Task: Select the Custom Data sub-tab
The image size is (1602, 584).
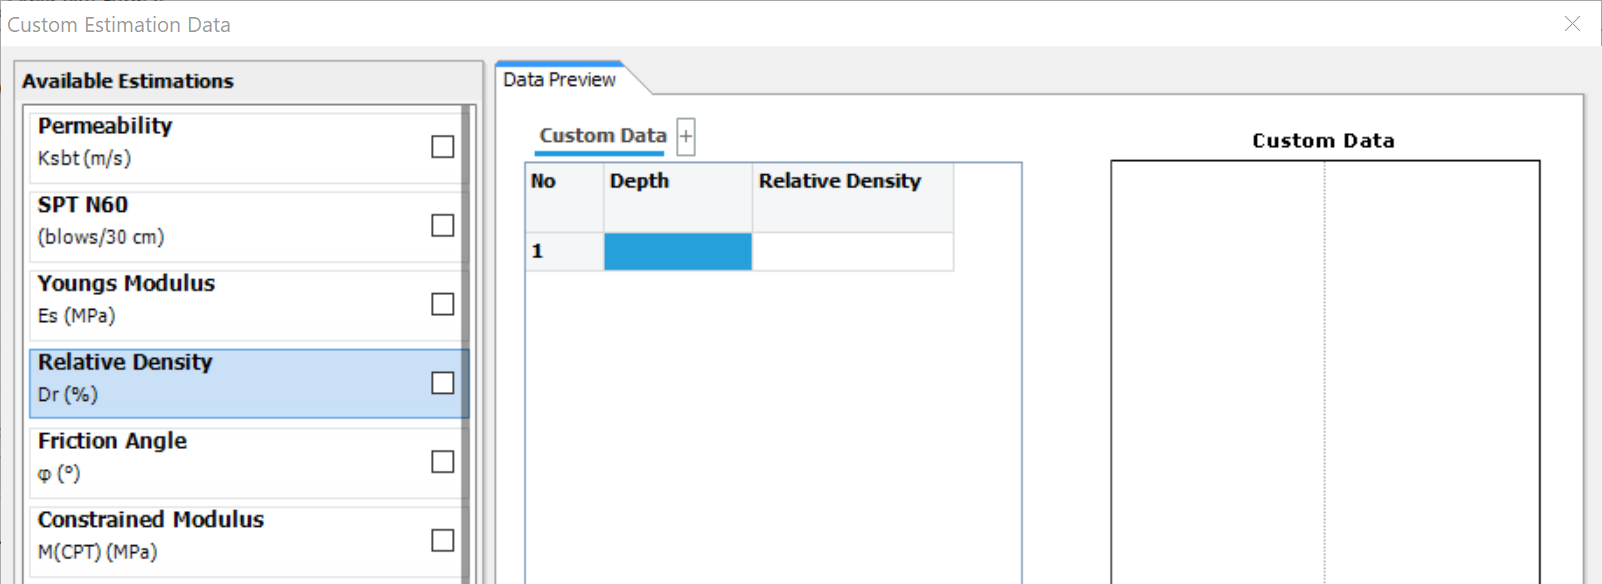Action: pos(602,136)
